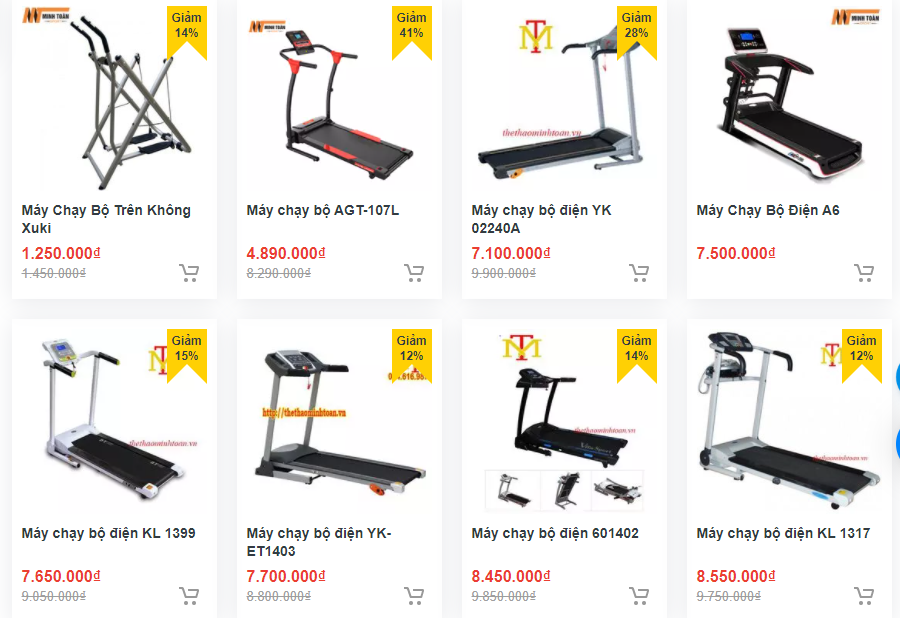Screen dimensions: 900x618
Task: Open Máy Chạy Bộ Trên Không Xuki title link
Action: click(x=106, y=219)
